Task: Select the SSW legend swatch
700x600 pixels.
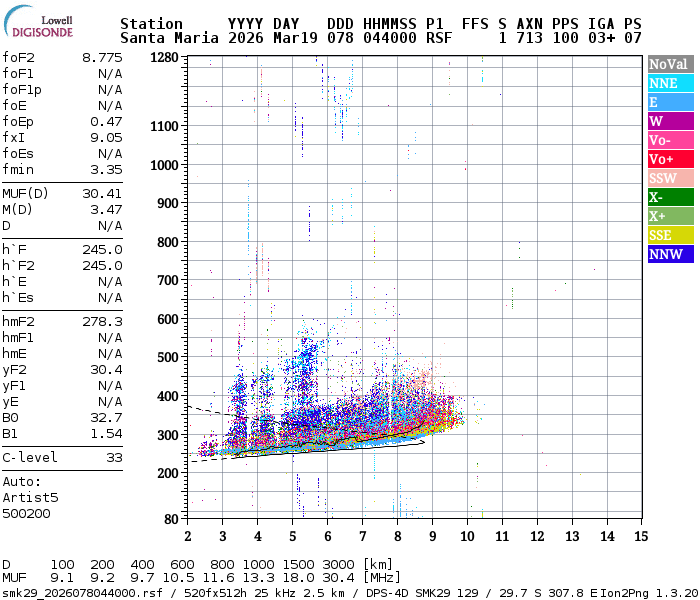Action: [671, 178]
